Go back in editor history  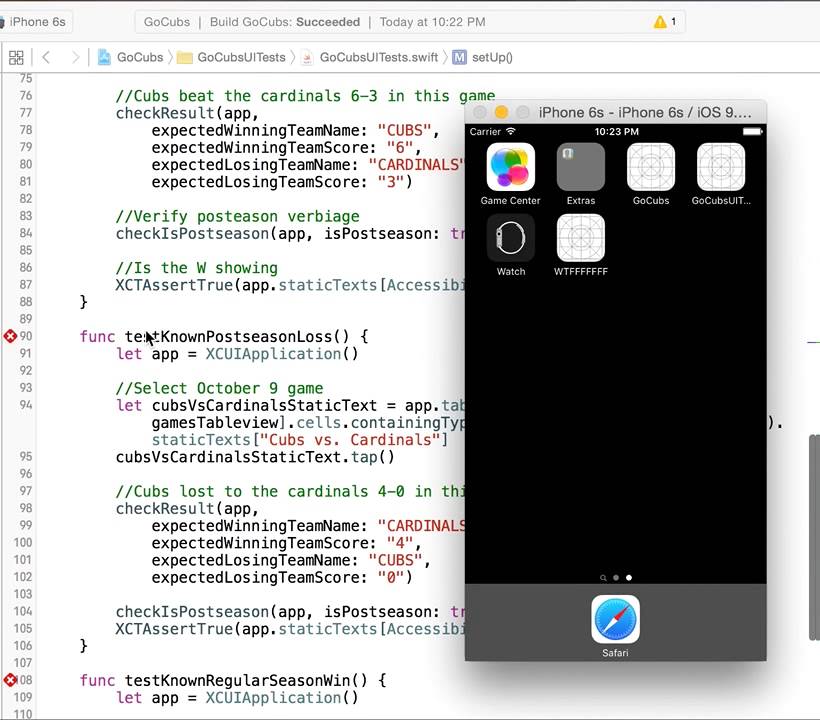click(46, 57)
